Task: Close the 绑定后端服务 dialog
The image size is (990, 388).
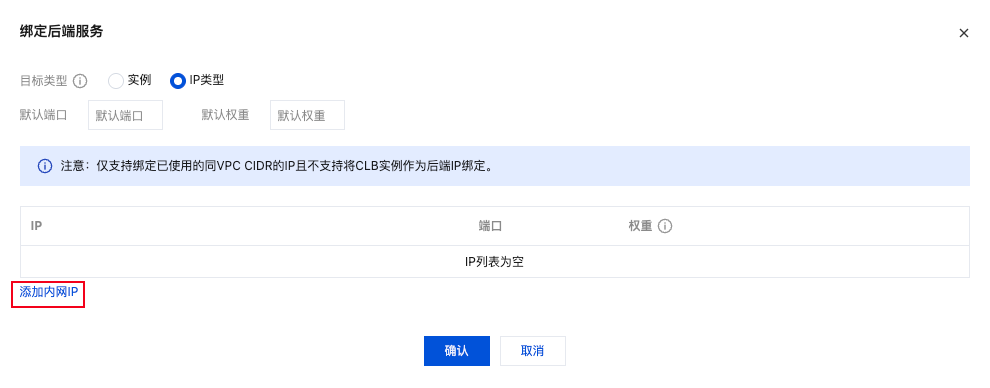Action: [x=963, y=33]
